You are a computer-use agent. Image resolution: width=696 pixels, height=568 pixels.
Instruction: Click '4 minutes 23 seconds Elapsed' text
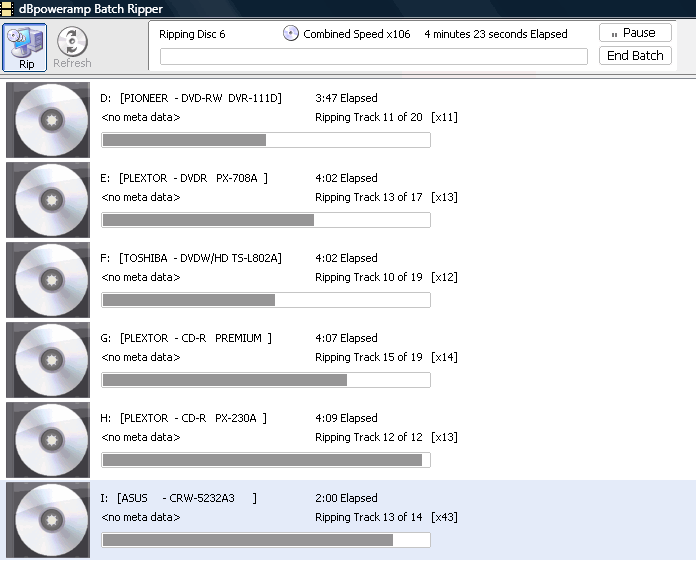[x=496, y=34]
